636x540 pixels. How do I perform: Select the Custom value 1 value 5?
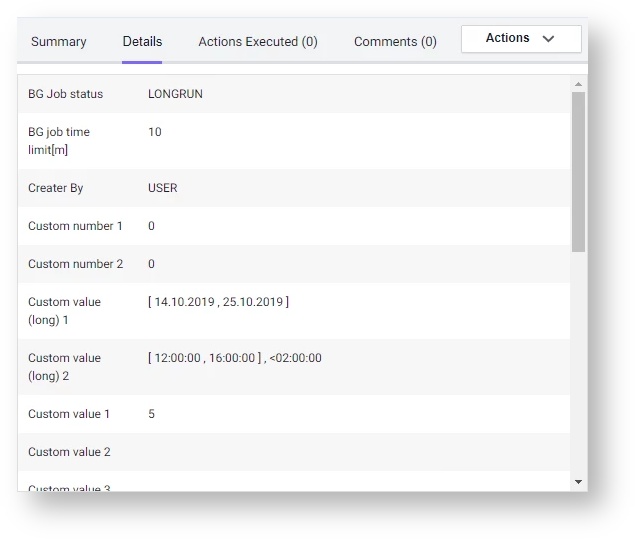click(151, 414)
